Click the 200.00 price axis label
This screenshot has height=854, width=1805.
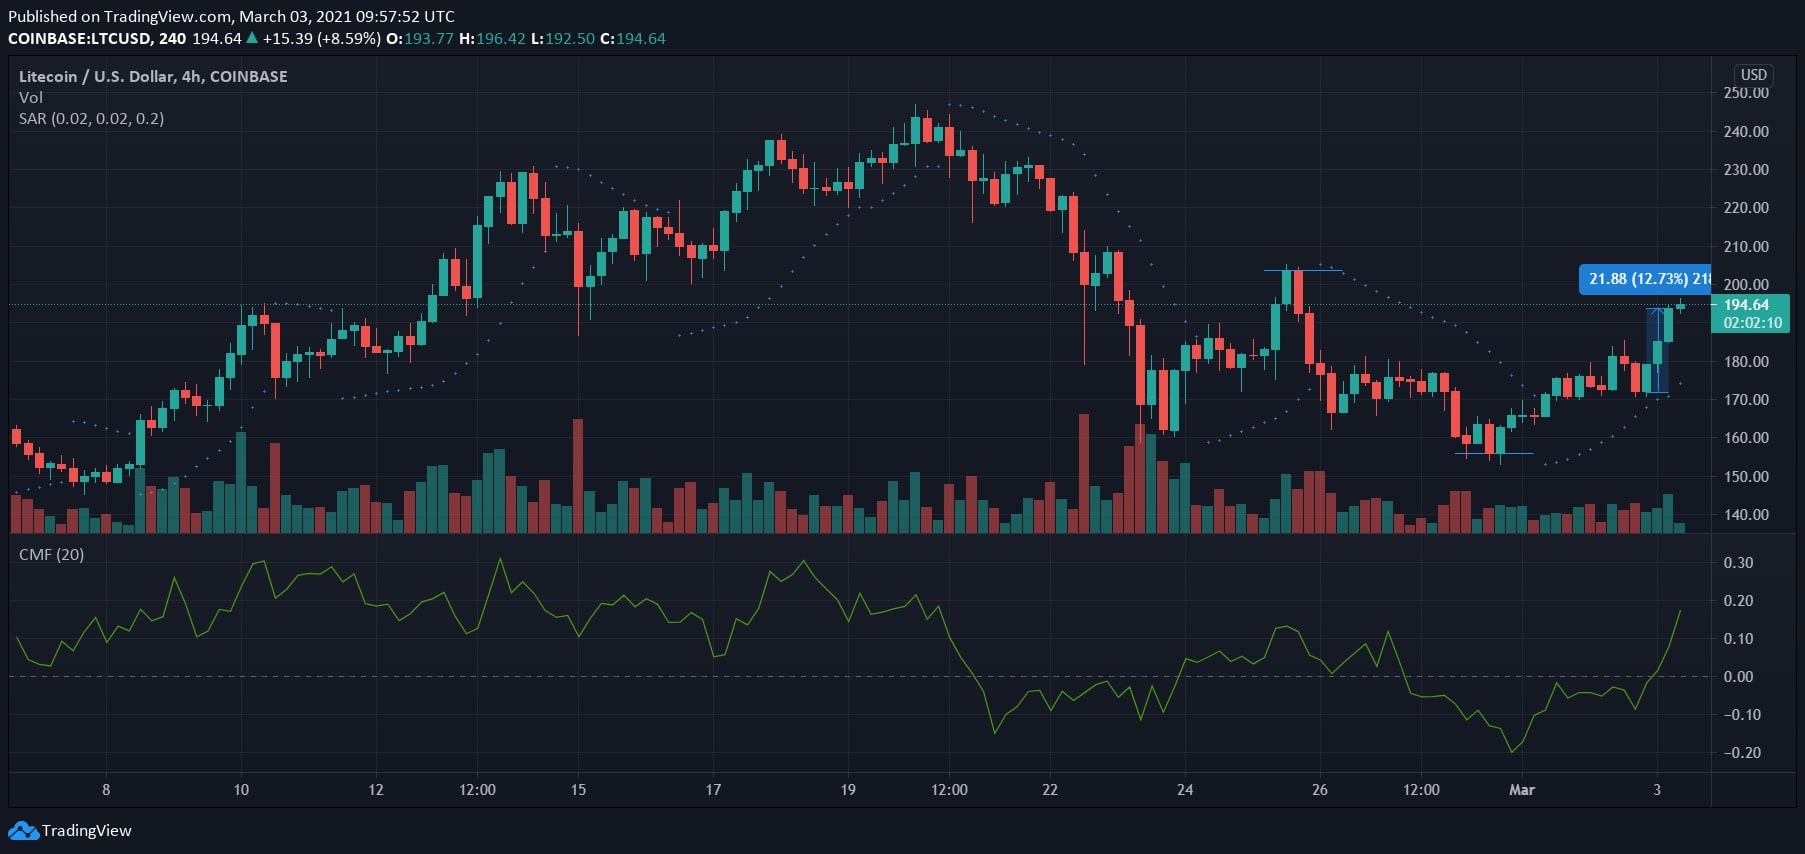click(x=1746, y=284)
